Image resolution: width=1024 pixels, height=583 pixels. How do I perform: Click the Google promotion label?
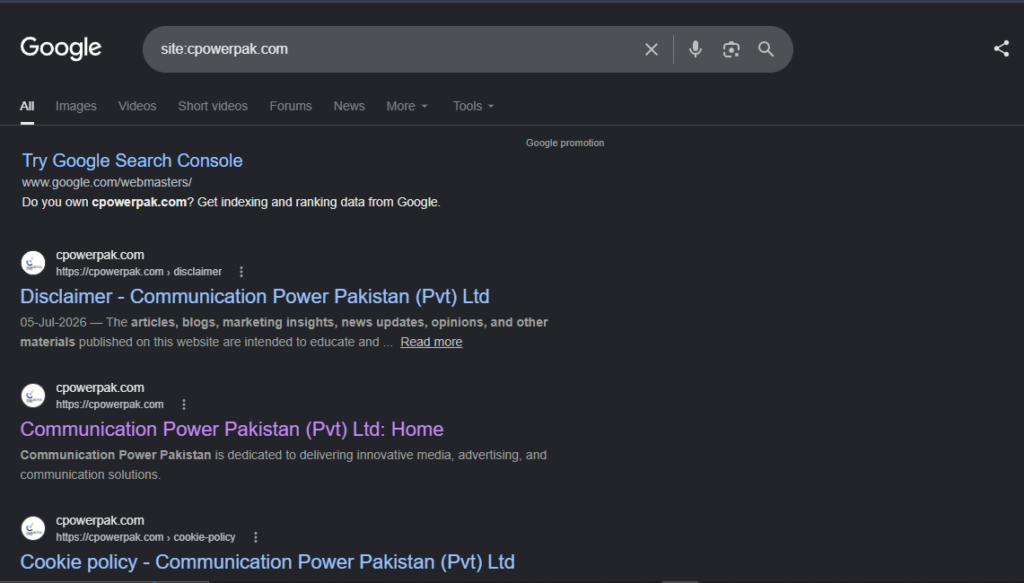pos(565,143)
